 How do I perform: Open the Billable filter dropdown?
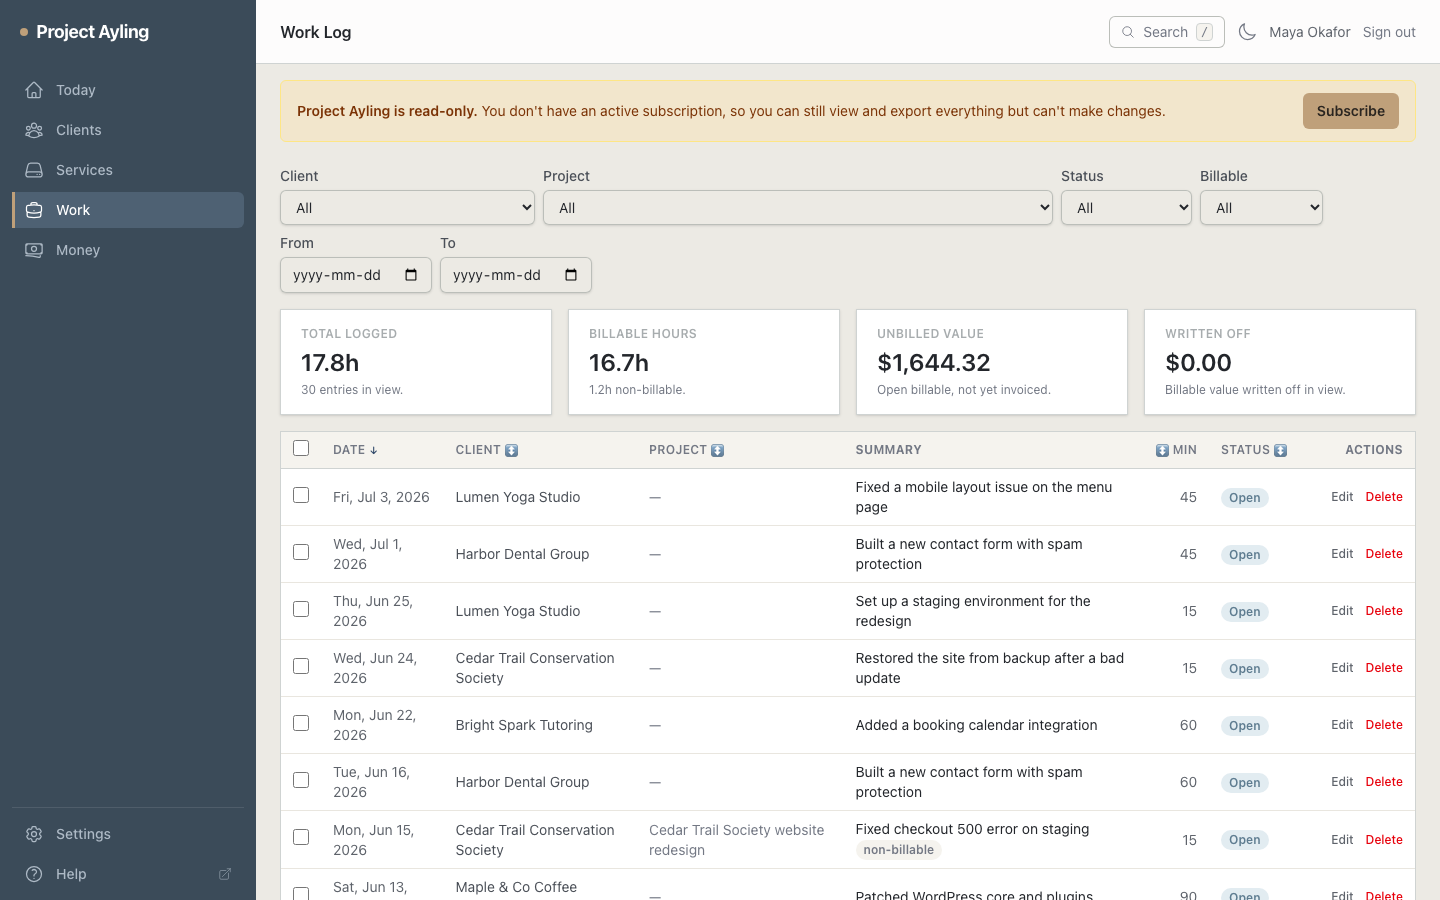pos(1261,208)
